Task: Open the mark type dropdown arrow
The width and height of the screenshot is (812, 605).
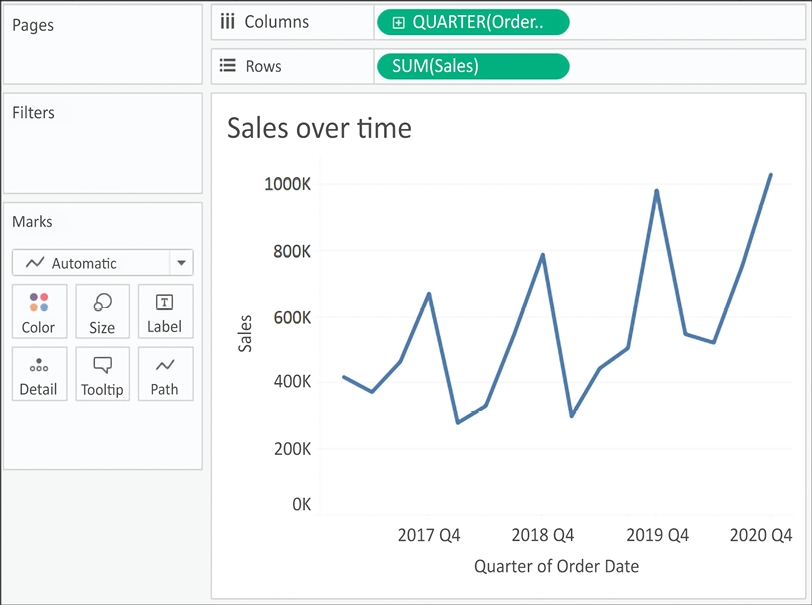Action: point(181,263)
